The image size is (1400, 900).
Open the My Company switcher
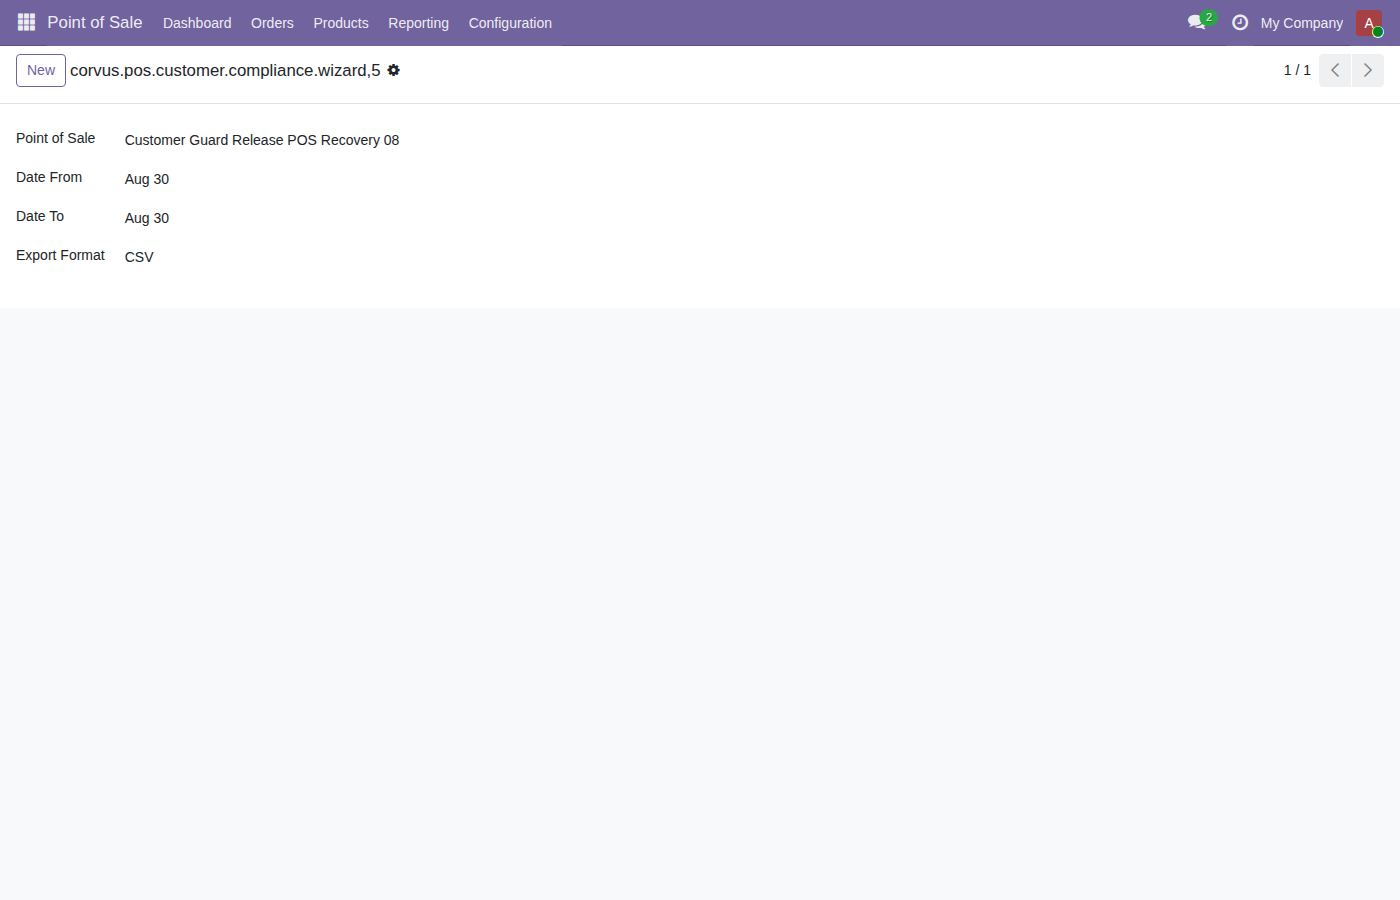coord(1301,23)
